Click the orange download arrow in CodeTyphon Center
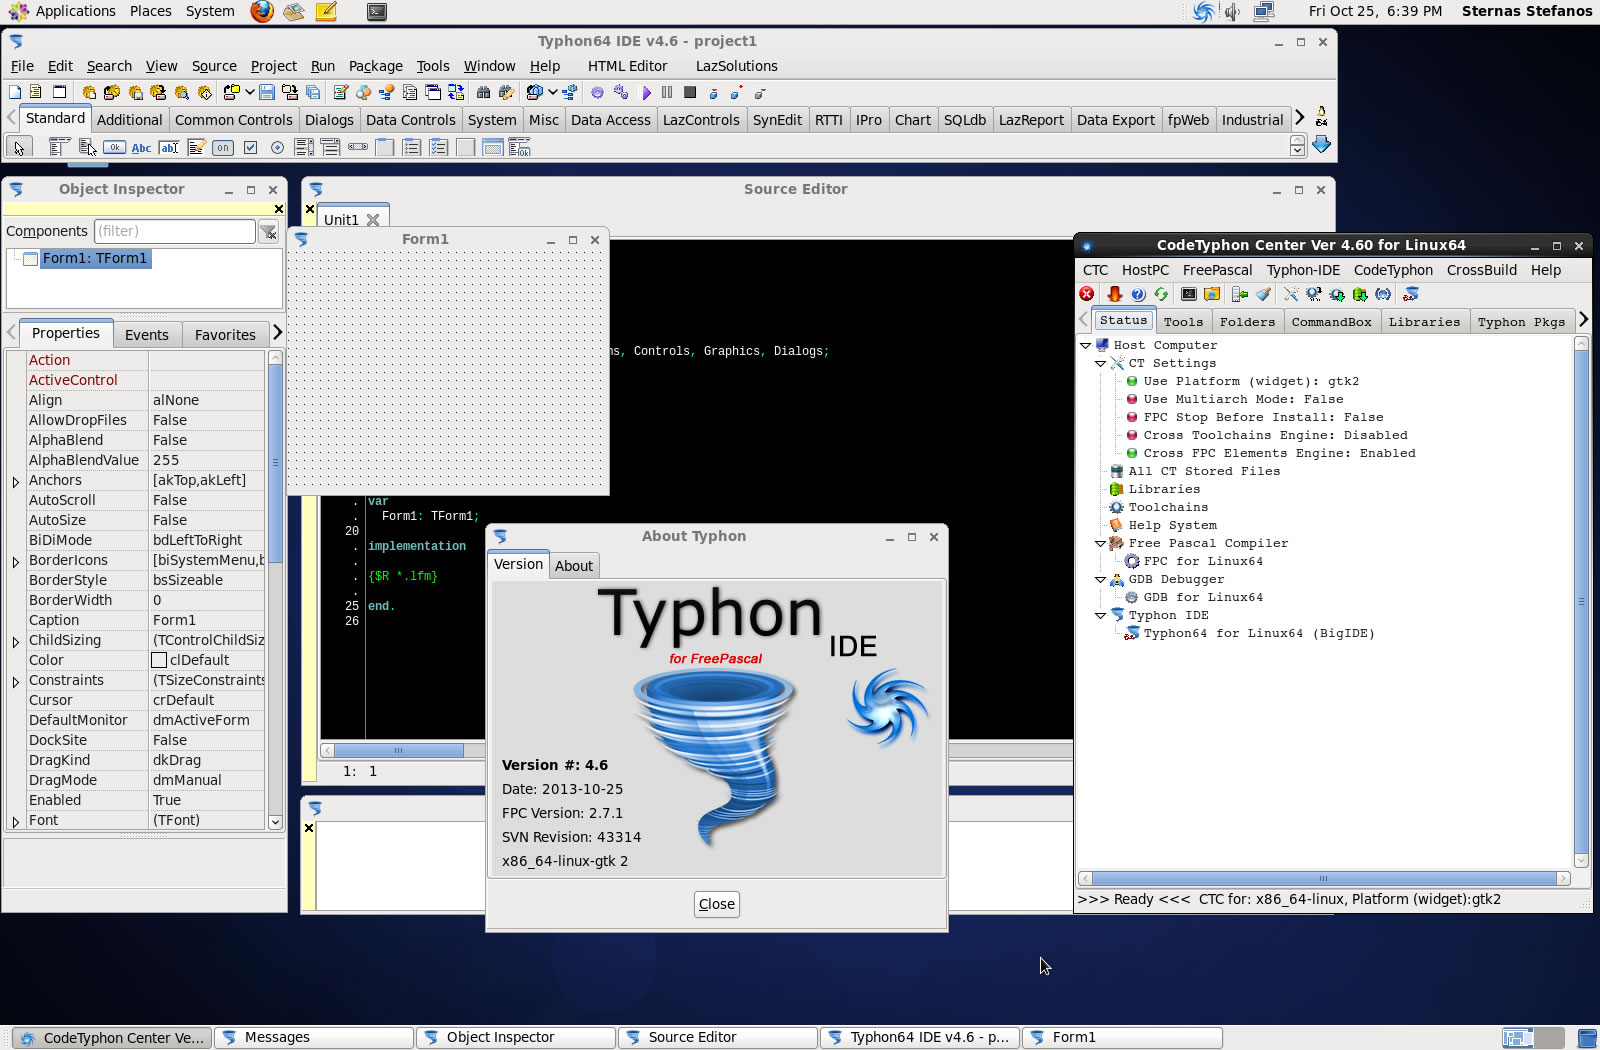The image size is (1600, 1050). [x=1114, y=294]
